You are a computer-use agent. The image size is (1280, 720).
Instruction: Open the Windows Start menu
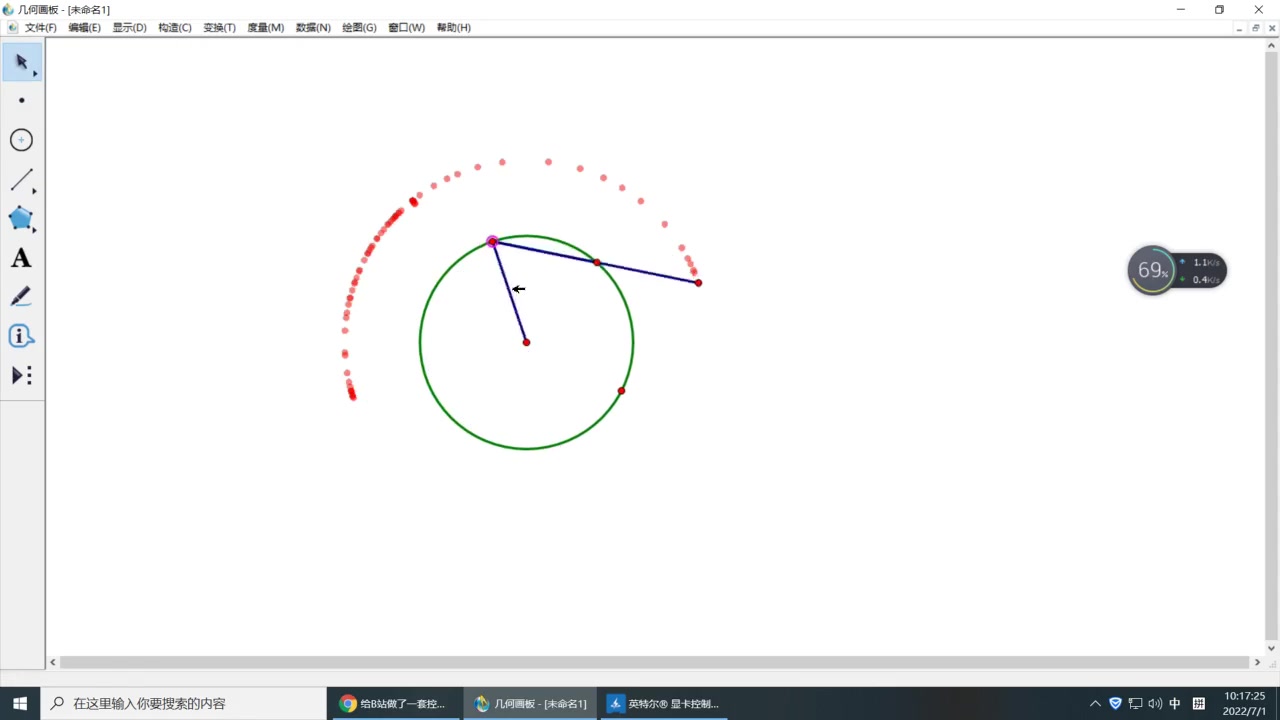pos(20,703)
